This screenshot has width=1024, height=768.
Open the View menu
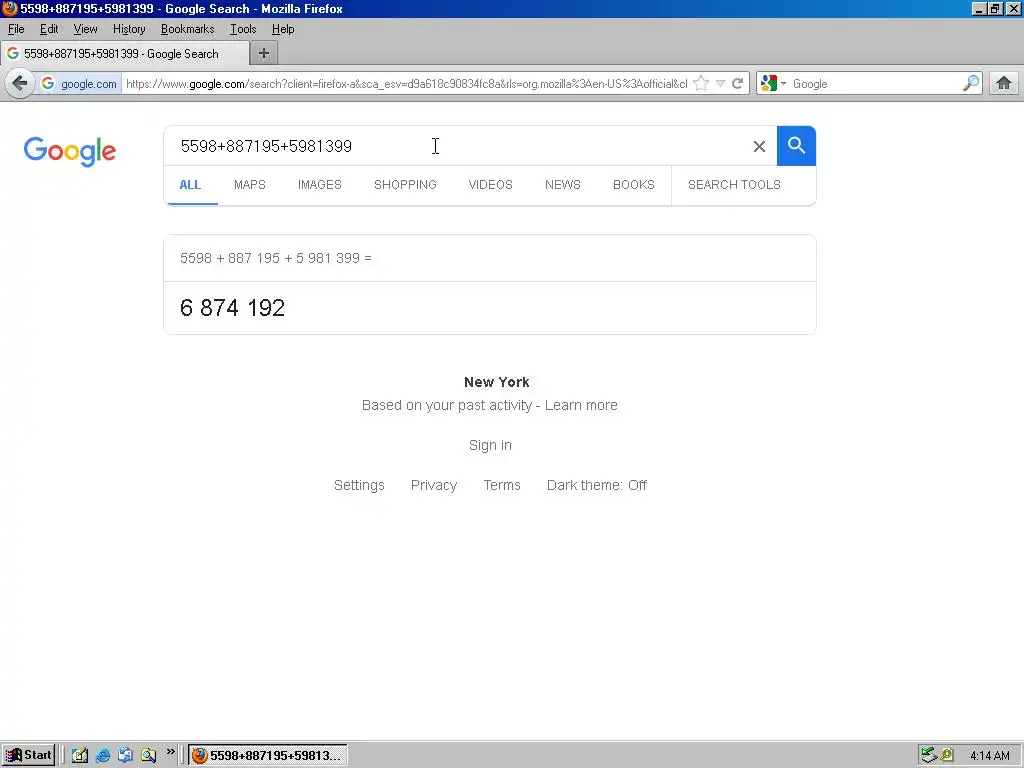[x=85, y=29]
